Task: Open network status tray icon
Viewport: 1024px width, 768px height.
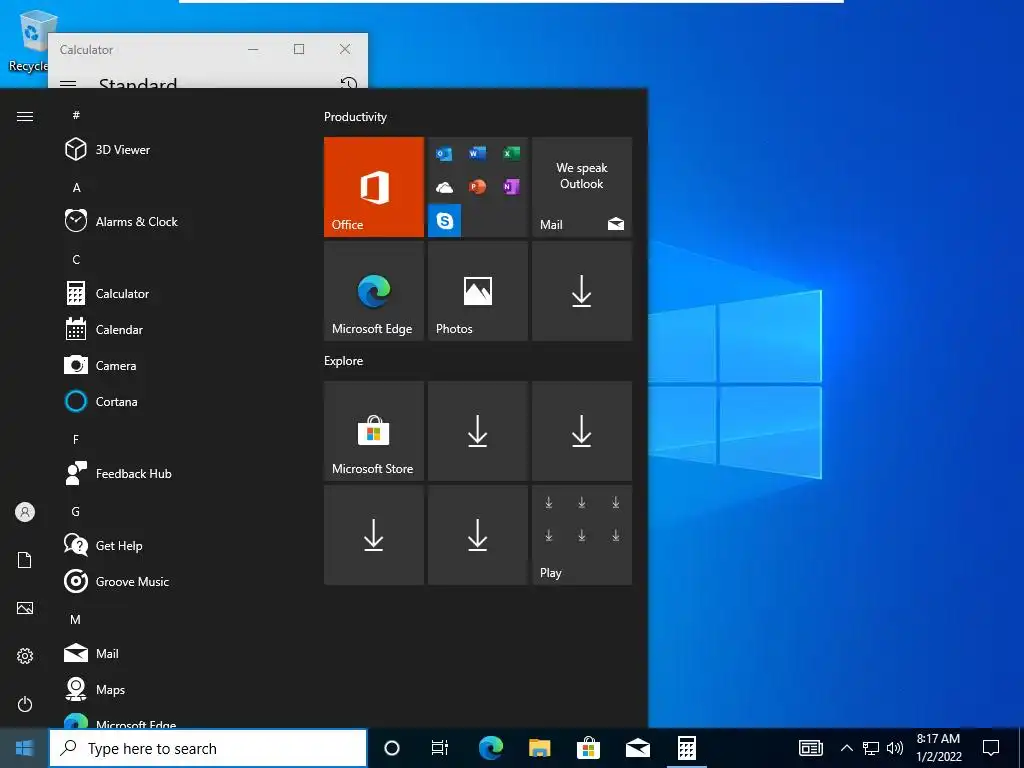Action: 871,748
